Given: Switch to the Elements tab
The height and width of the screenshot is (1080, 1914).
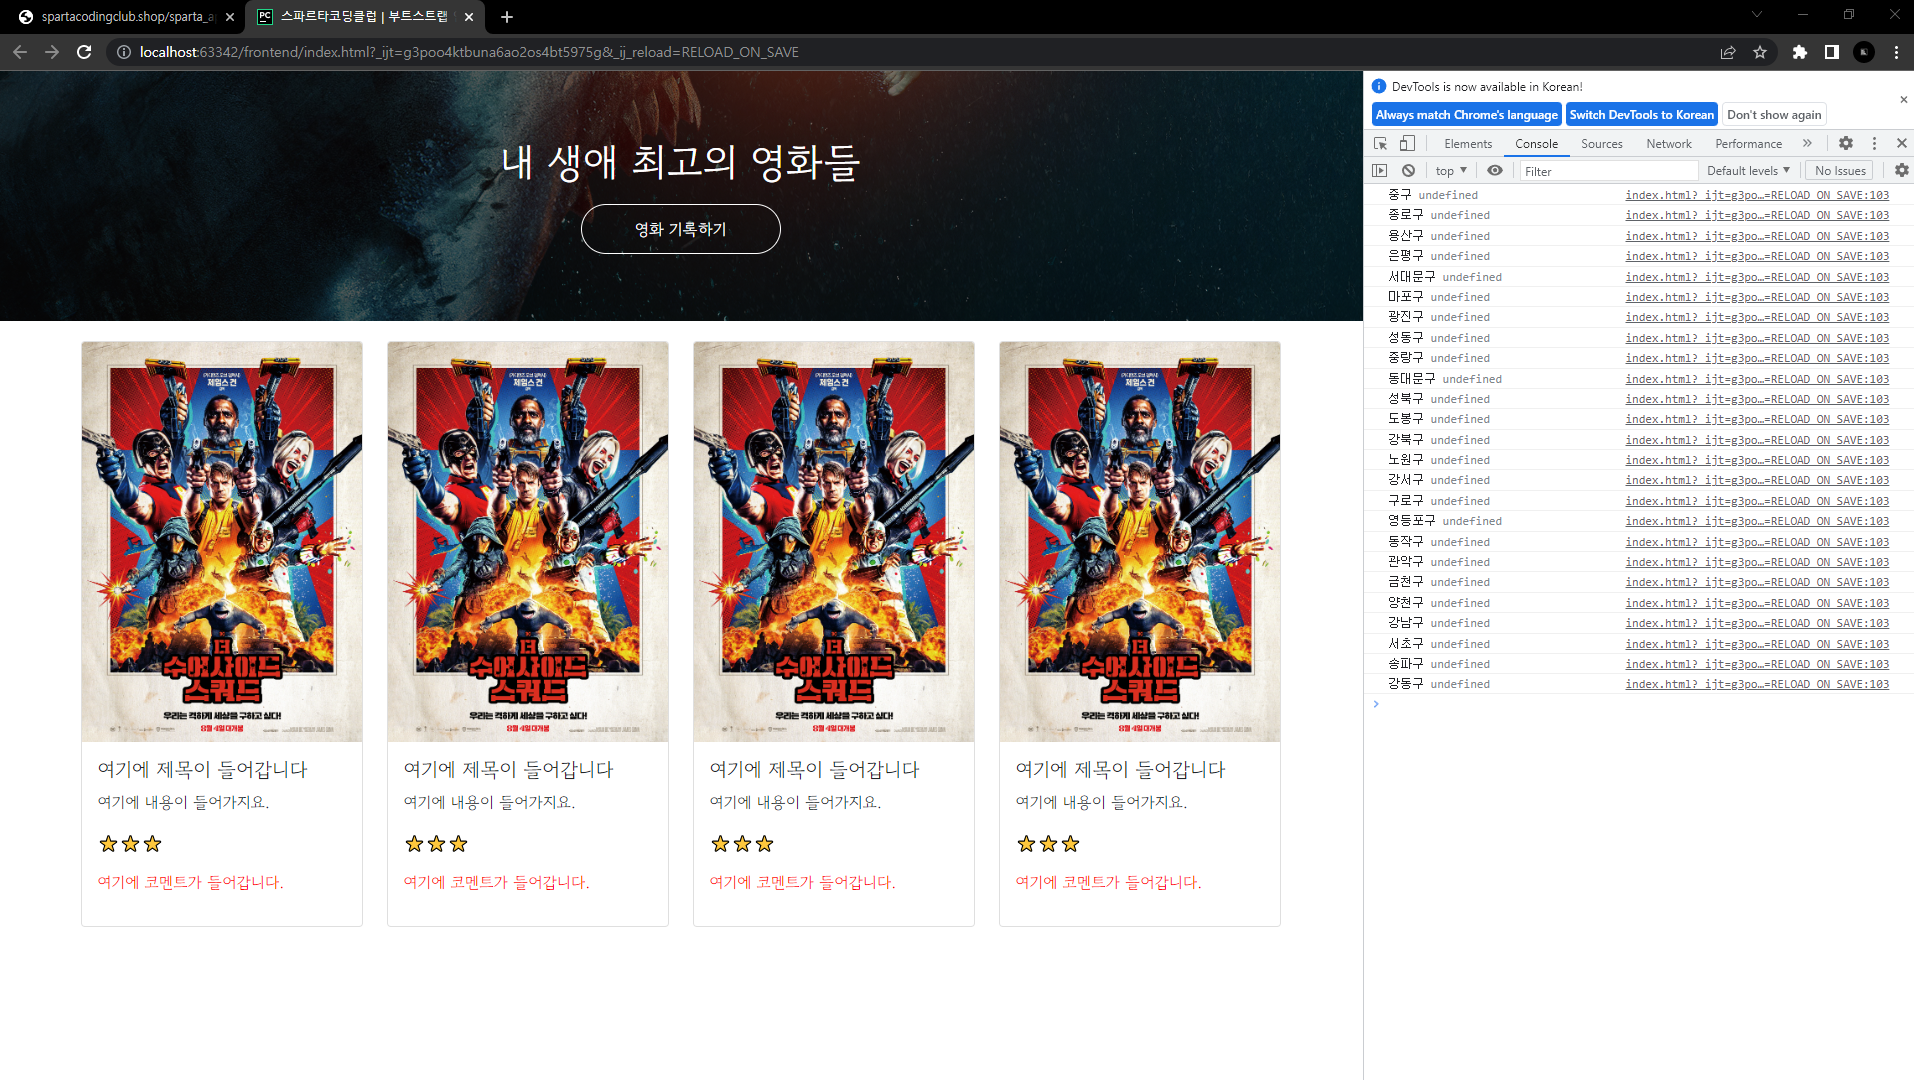Looking at the screenshot, I should pos(1468,143).
